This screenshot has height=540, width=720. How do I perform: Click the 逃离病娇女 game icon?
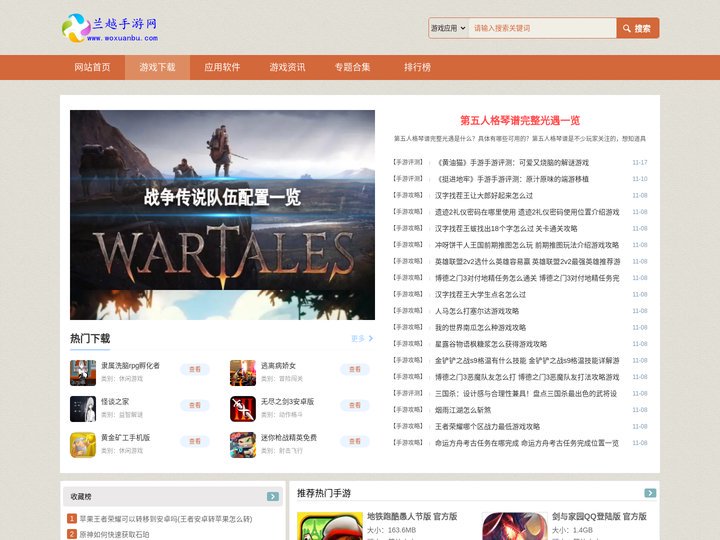[243, 372]
